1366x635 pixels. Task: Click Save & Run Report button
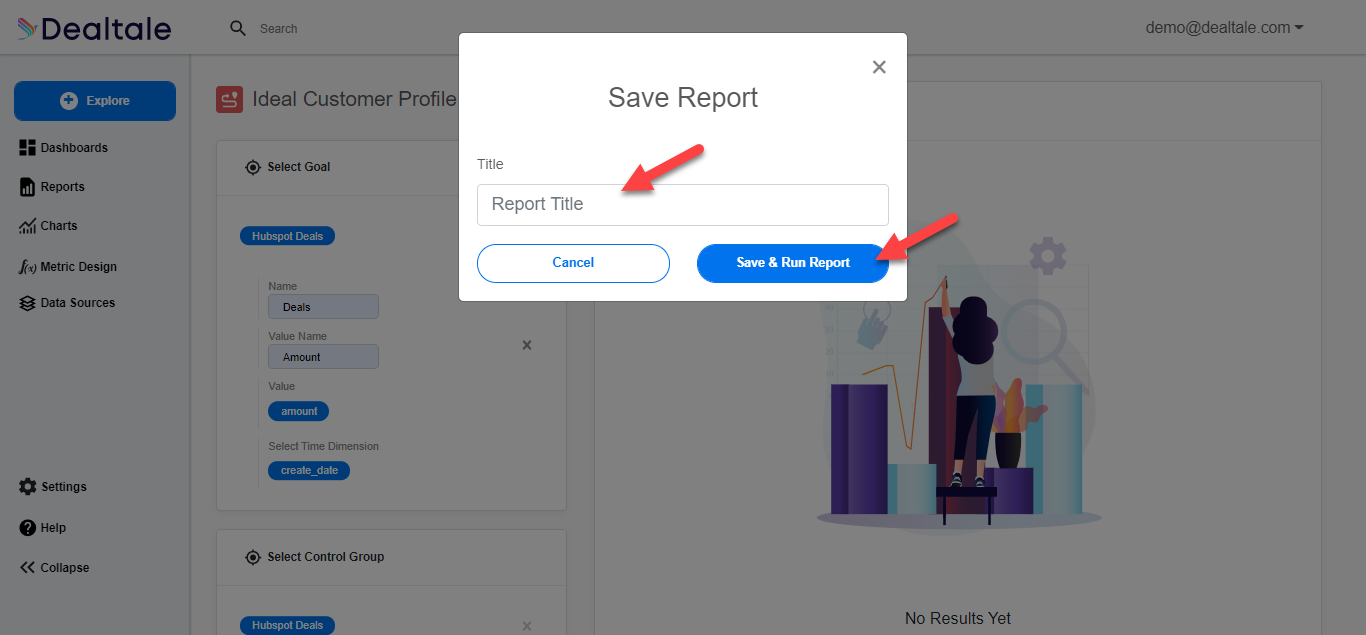pyautogui.click(x=793, y=263)
